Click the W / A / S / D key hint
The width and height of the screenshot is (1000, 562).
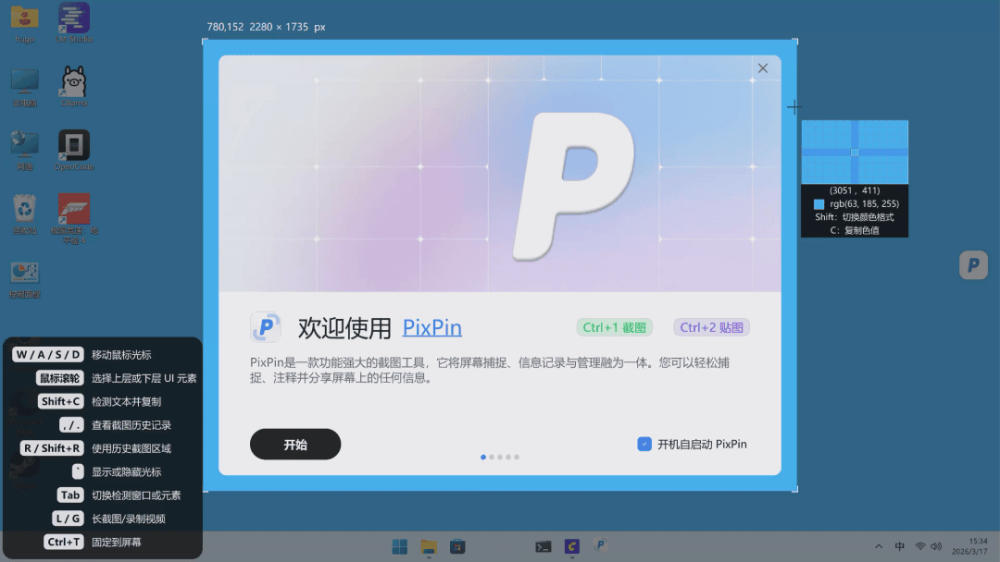pyautogui.click(x=48, y=355)
